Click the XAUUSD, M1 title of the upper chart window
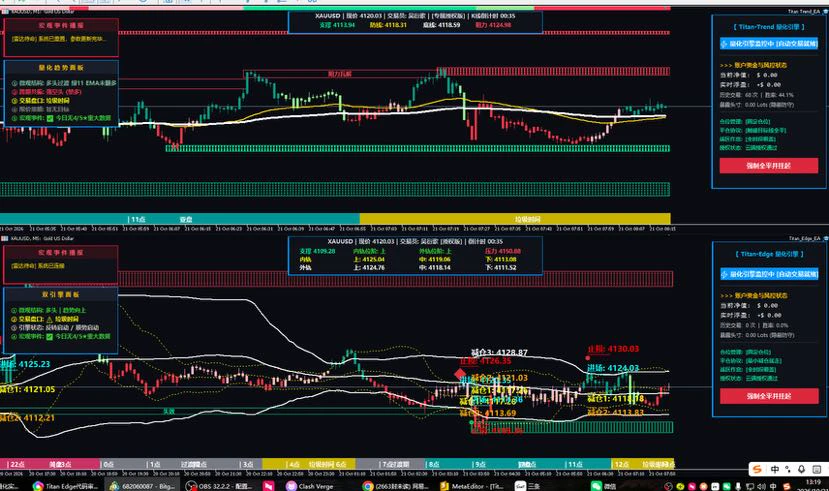The width and height of the screenshot is (829, 491). [42, 11]
